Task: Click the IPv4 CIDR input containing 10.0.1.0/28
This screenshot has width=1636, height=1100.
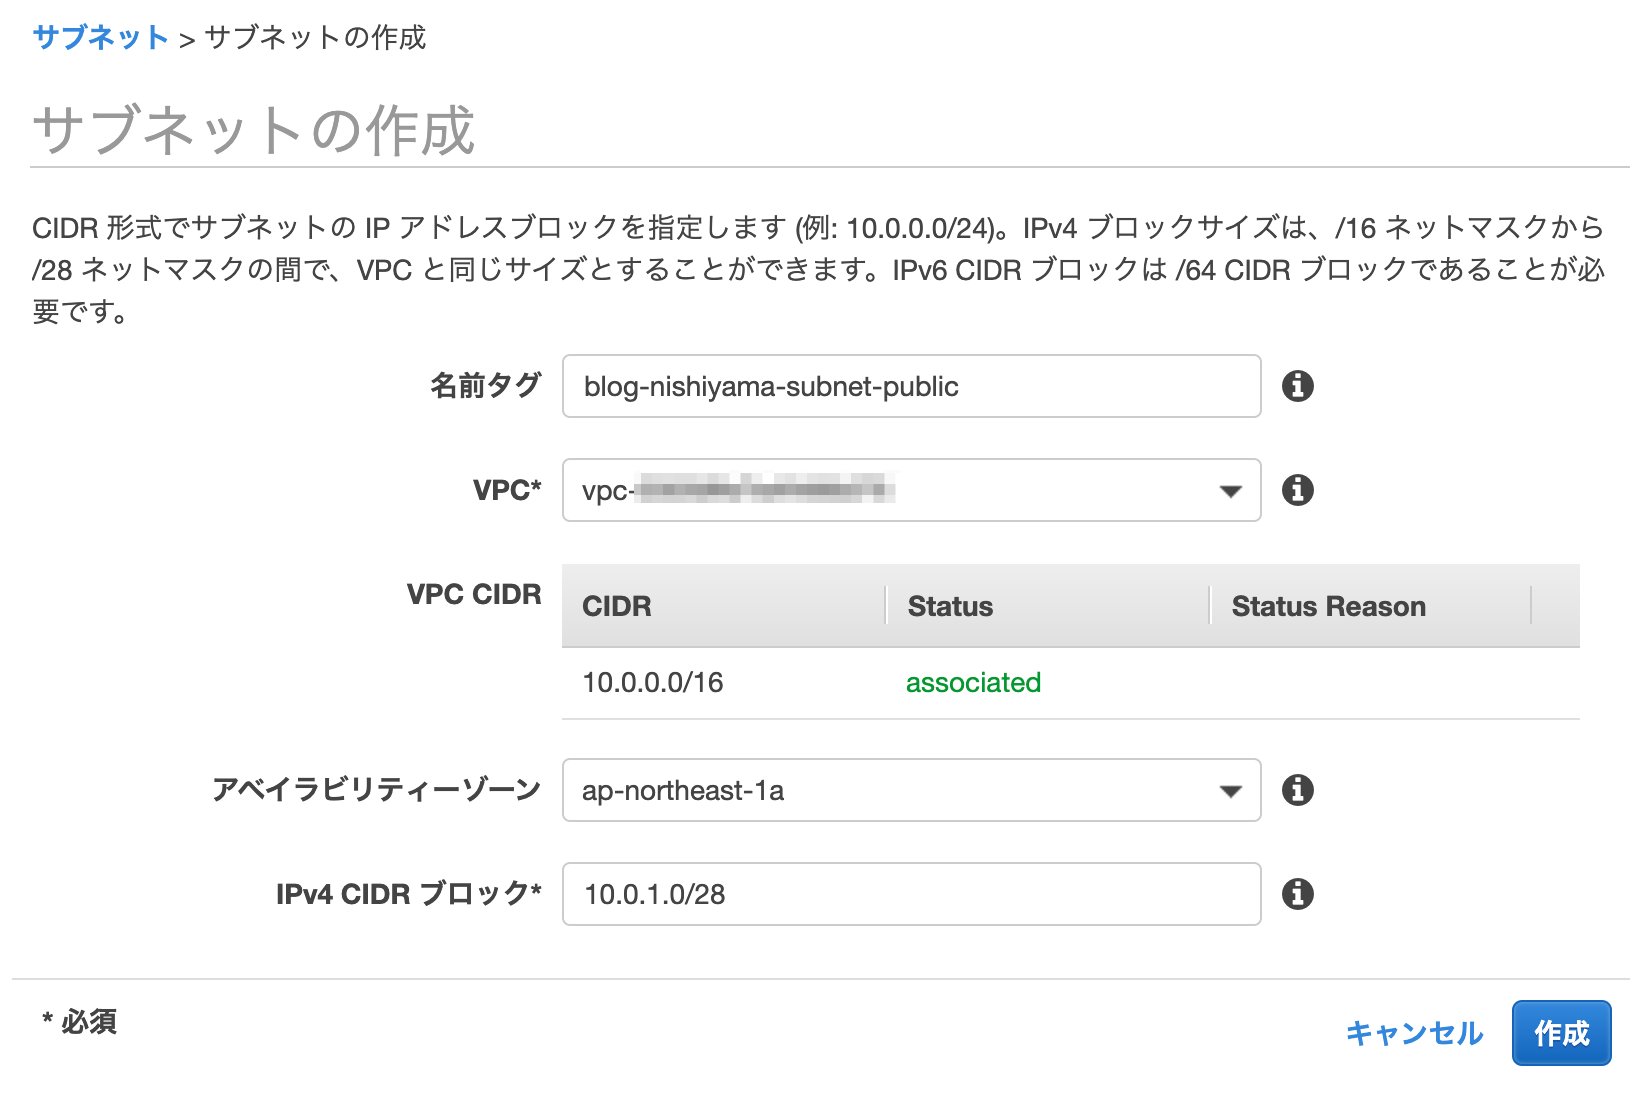Action: (x=910, y=895)
